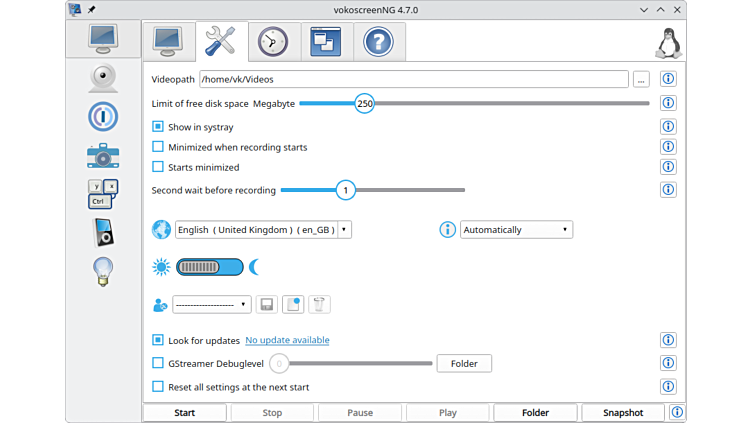Click the No update available link
Viewport: 752px width, 423px height.
287,340
